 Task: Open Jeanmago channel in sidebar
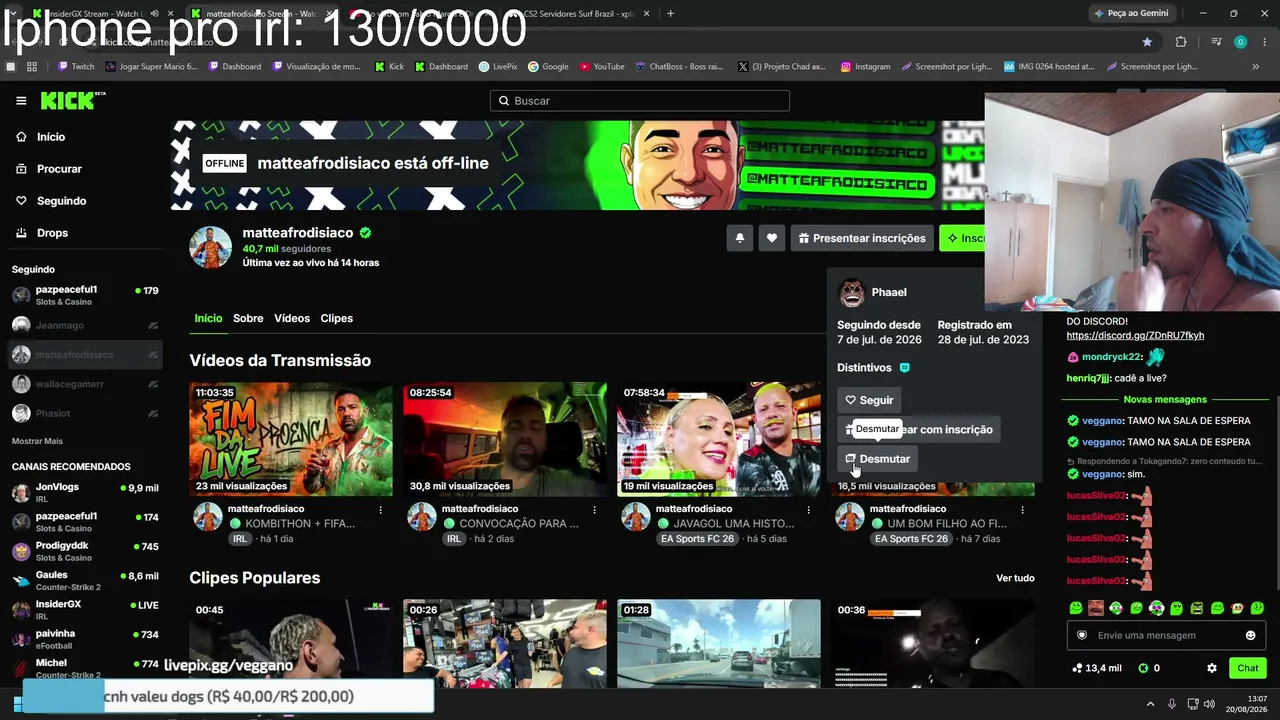pos(85,325)
